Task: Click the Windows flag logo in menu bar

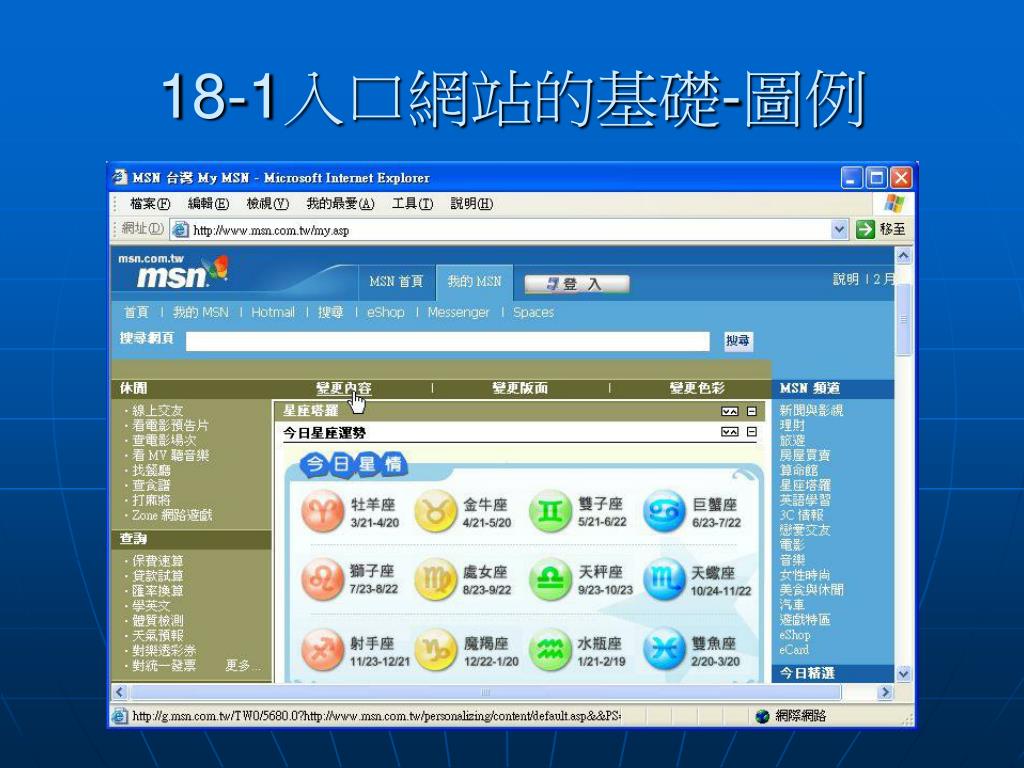Action: click(894, 203)
